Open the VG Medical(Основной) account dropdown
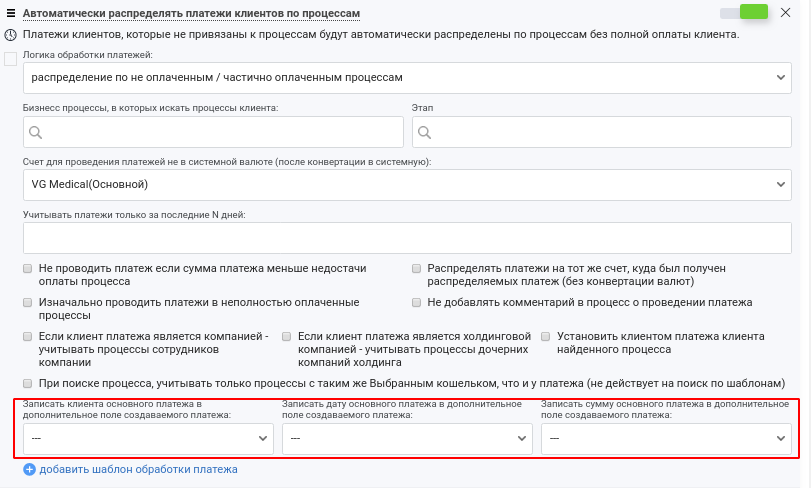Image resolution: width=811 pixels, height=488 pixels. [407, 185]
